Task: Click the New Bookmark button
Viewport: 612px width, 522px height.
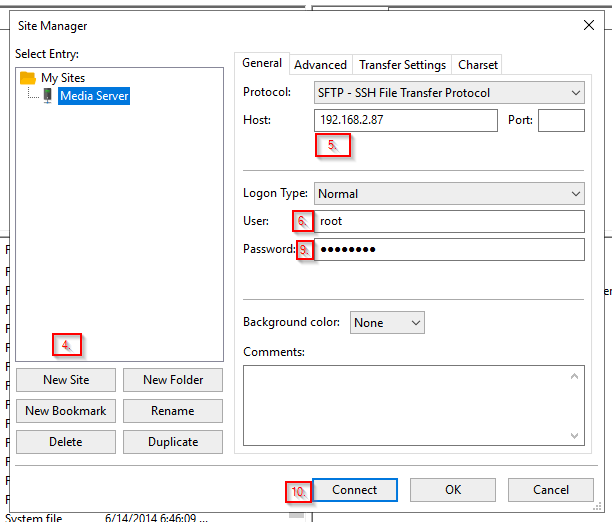Action: click(x=66, y=411)
